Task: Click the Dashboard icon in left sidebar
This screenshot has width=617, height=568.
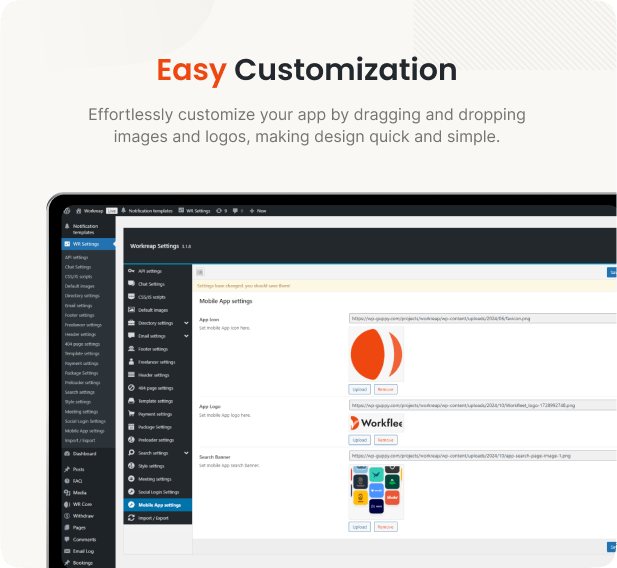Action: pyautogui.click(x=66, y=453)
